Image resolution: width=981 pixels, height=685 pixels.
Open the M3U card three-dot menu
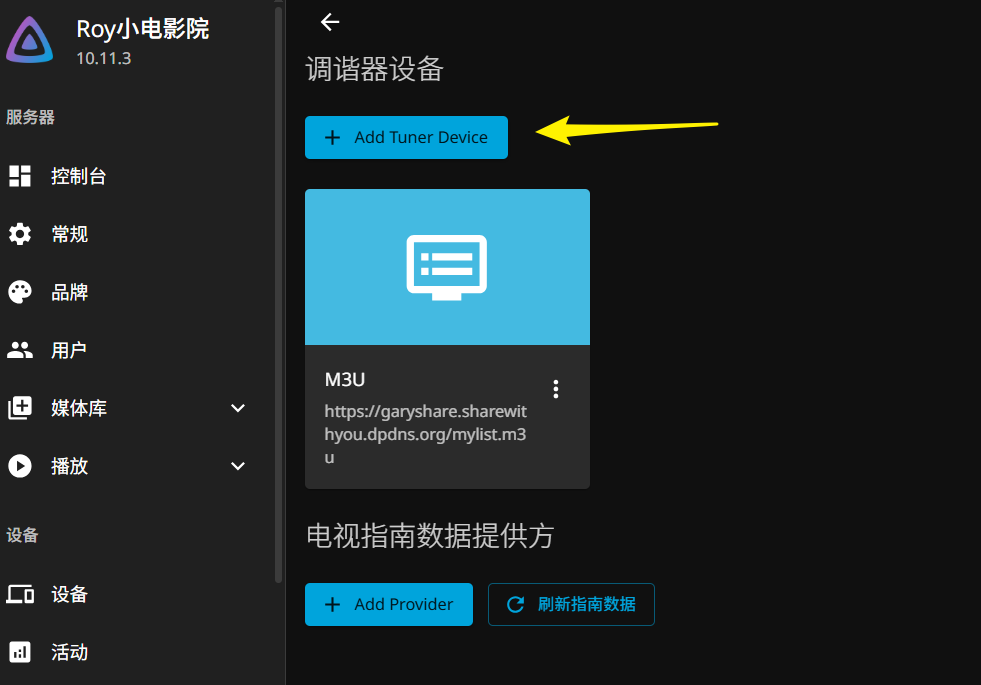coord(556,389)
